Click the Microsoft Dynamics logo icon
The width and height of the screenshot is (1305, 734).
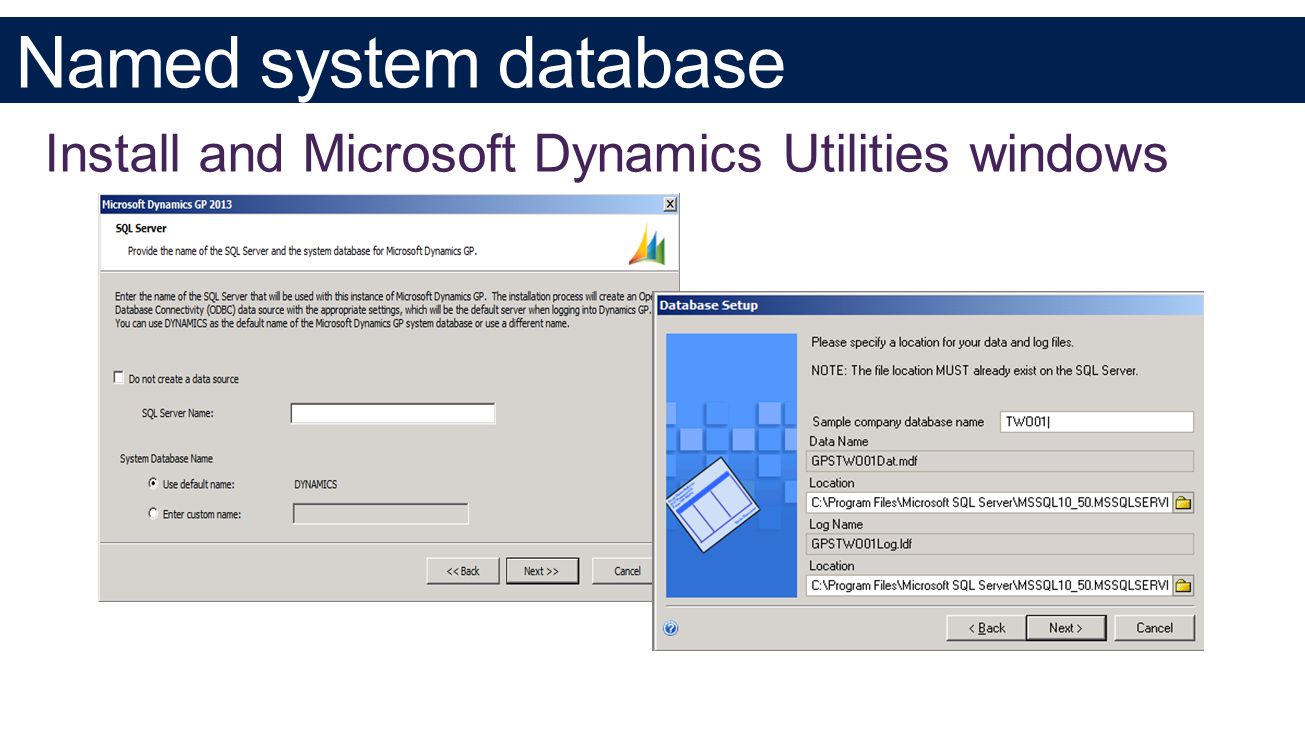coord(646,244)
